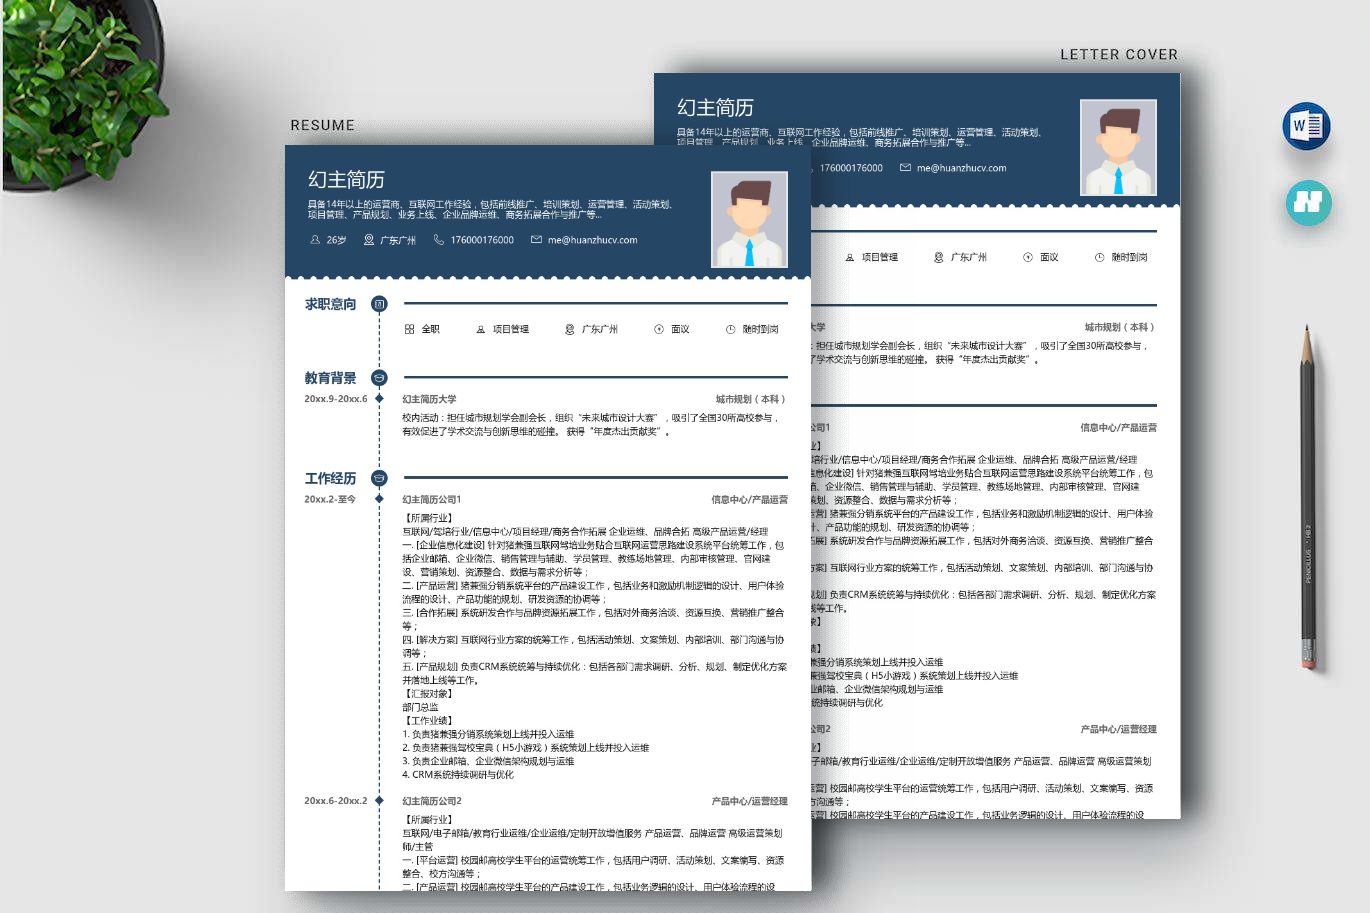The image size is (1370, 913).
Task: Click diamond marker beside 20xx.2-至今
Action: point(379,499)
